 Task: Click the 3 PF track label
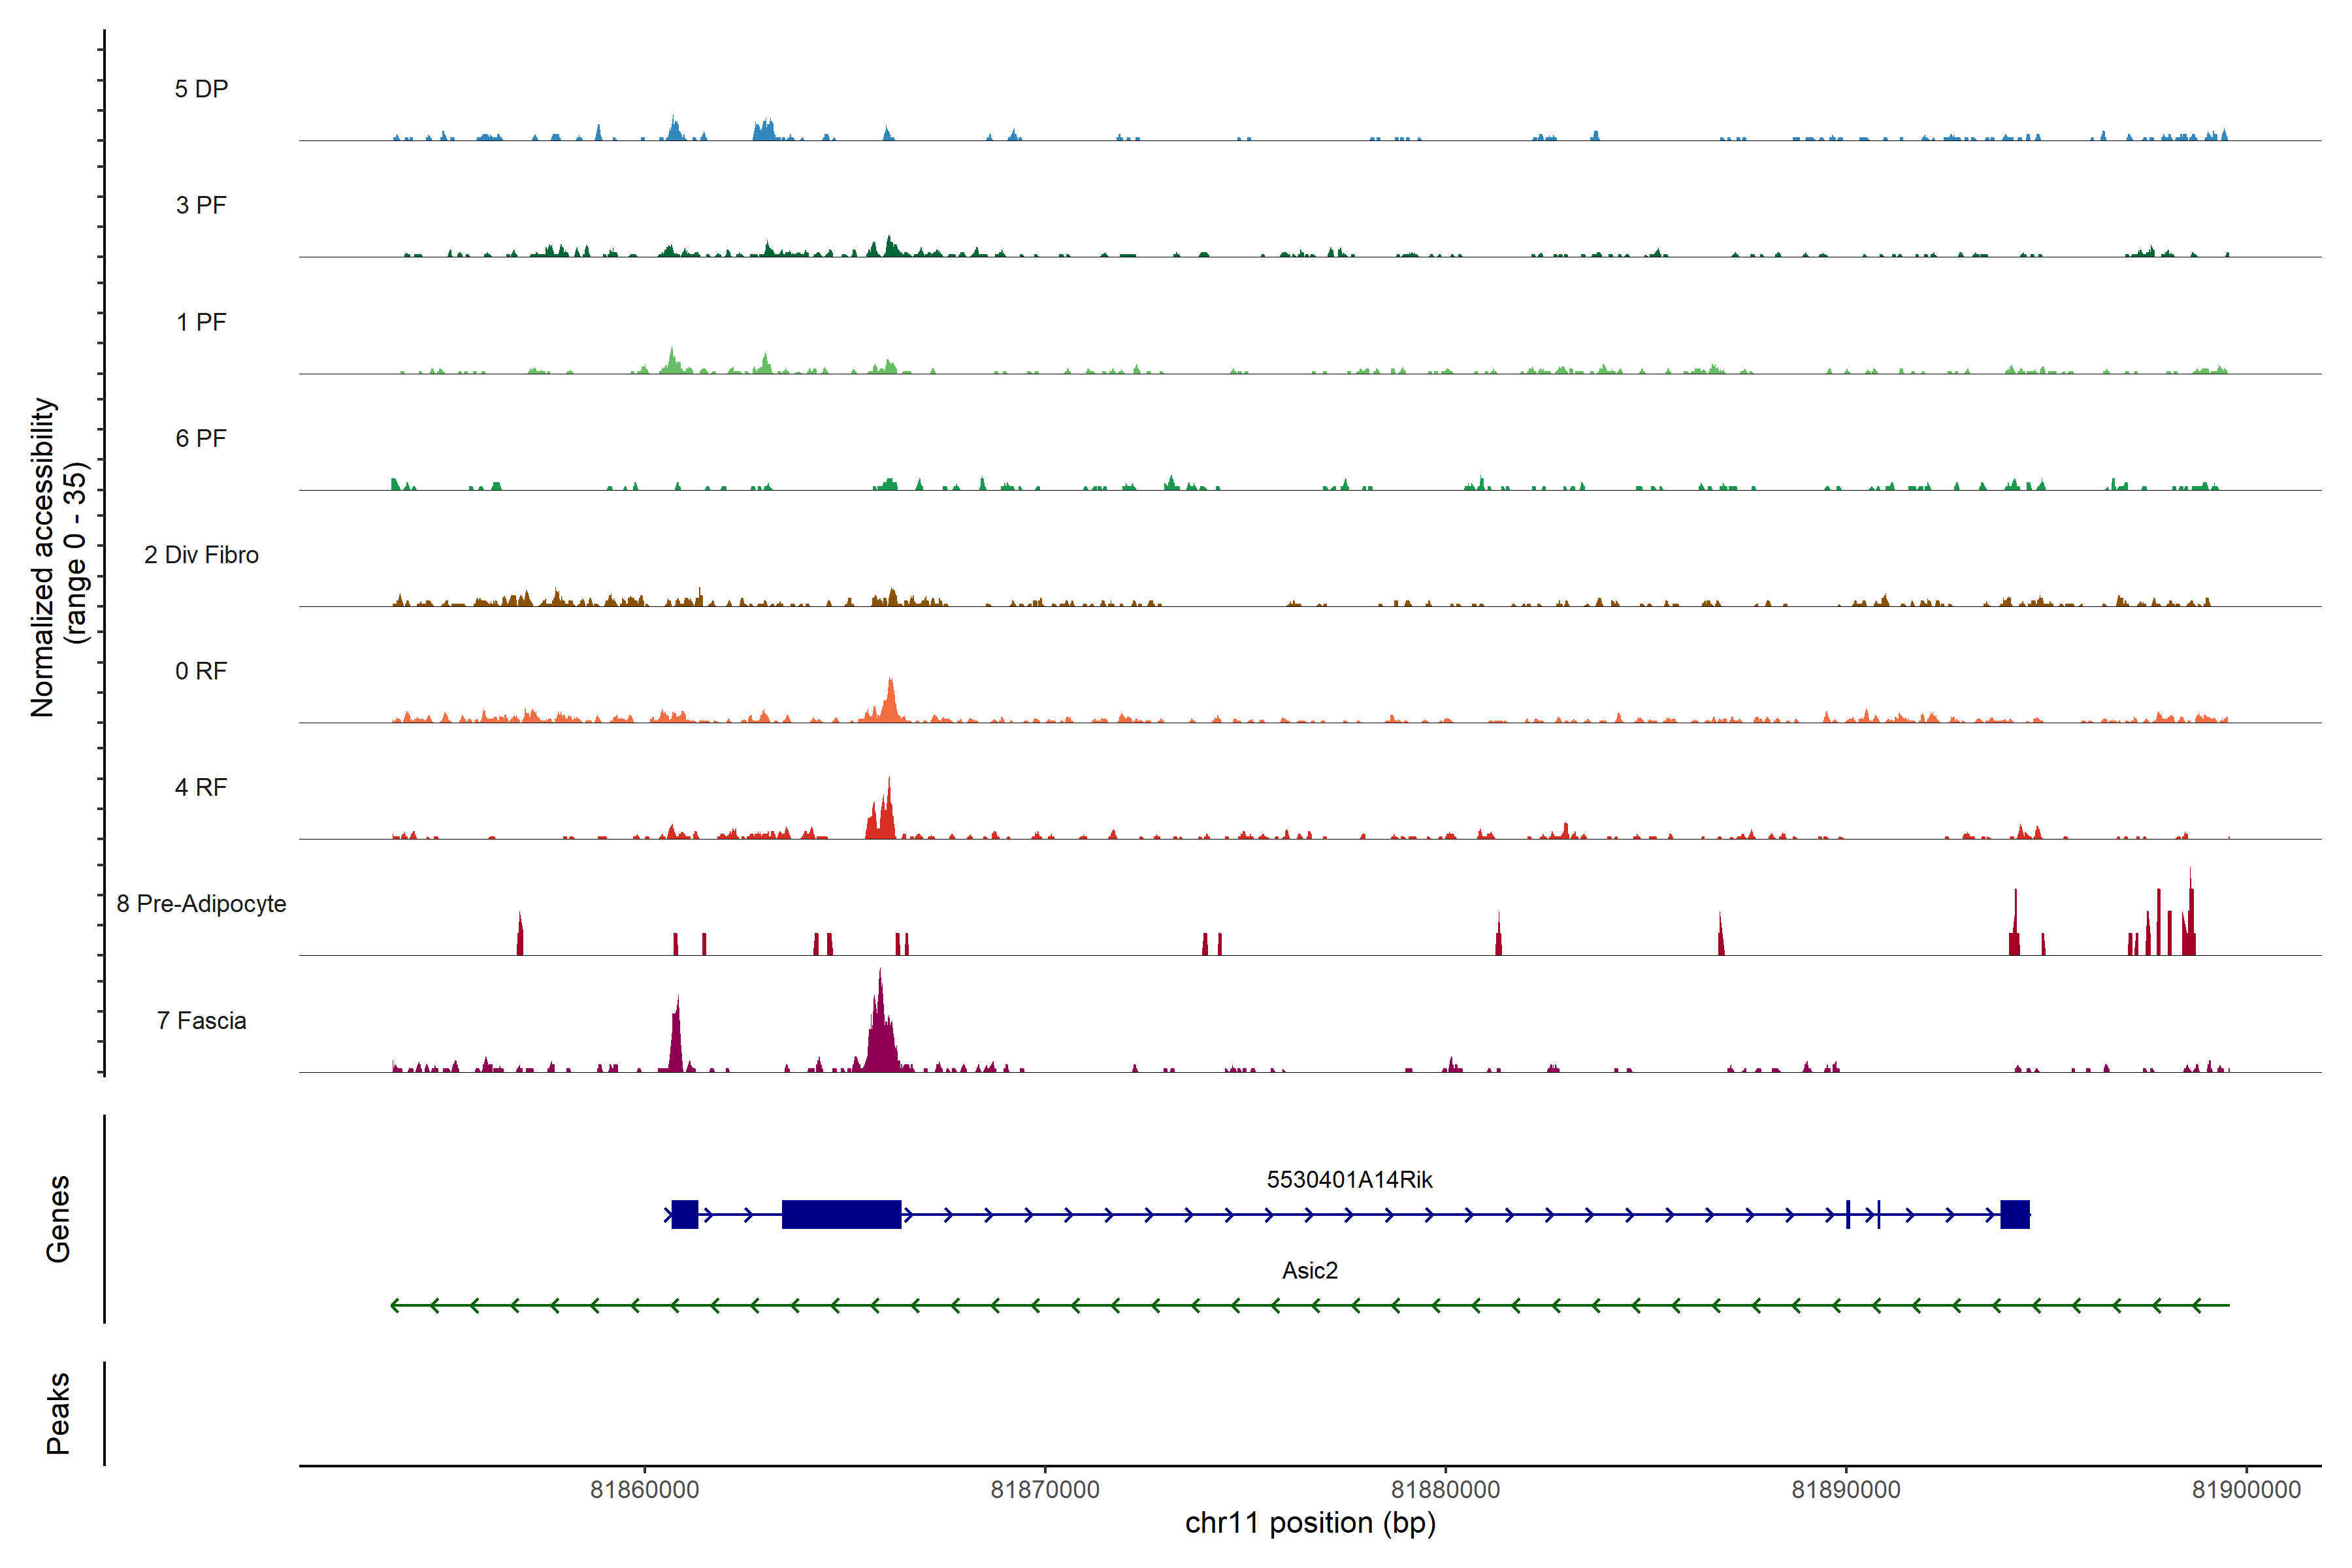click(201, 205)
